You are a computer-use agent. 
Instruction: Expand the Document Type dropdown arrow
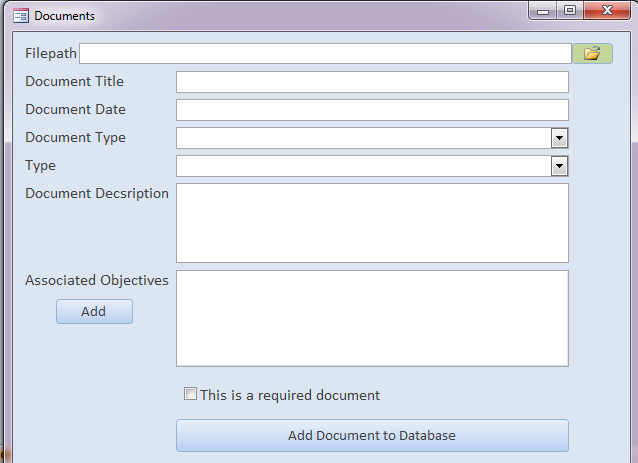pos(560,138)
